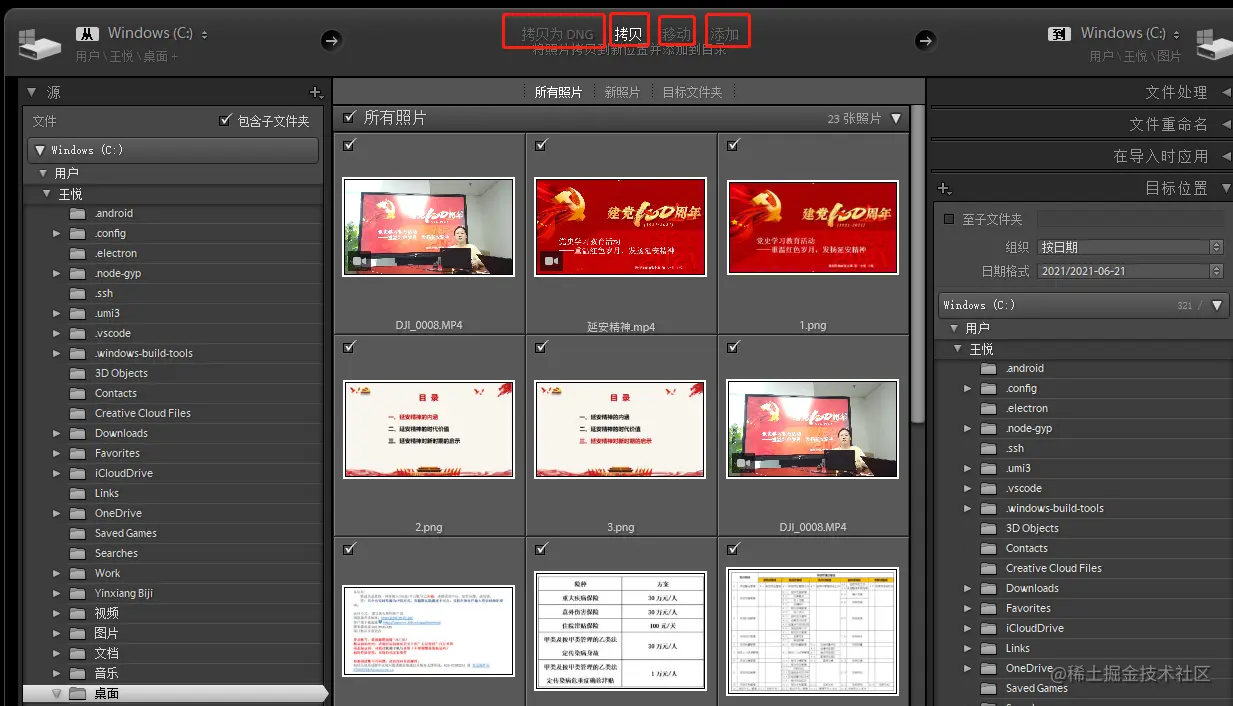Click the Links folder icon in the source panel
Viewport: 1233px width, 706px height.
(78, 493)
